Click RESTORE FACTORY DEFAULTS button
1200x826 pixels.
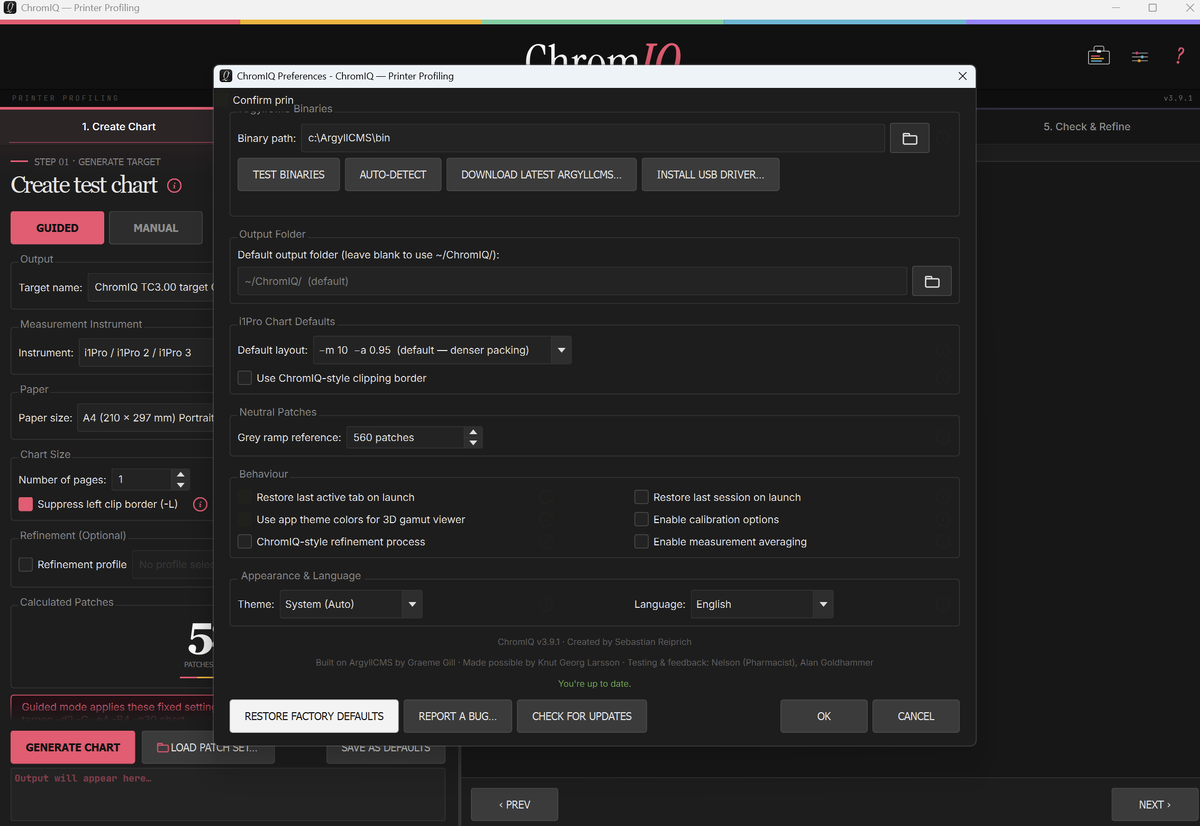(x=314, y=716)
